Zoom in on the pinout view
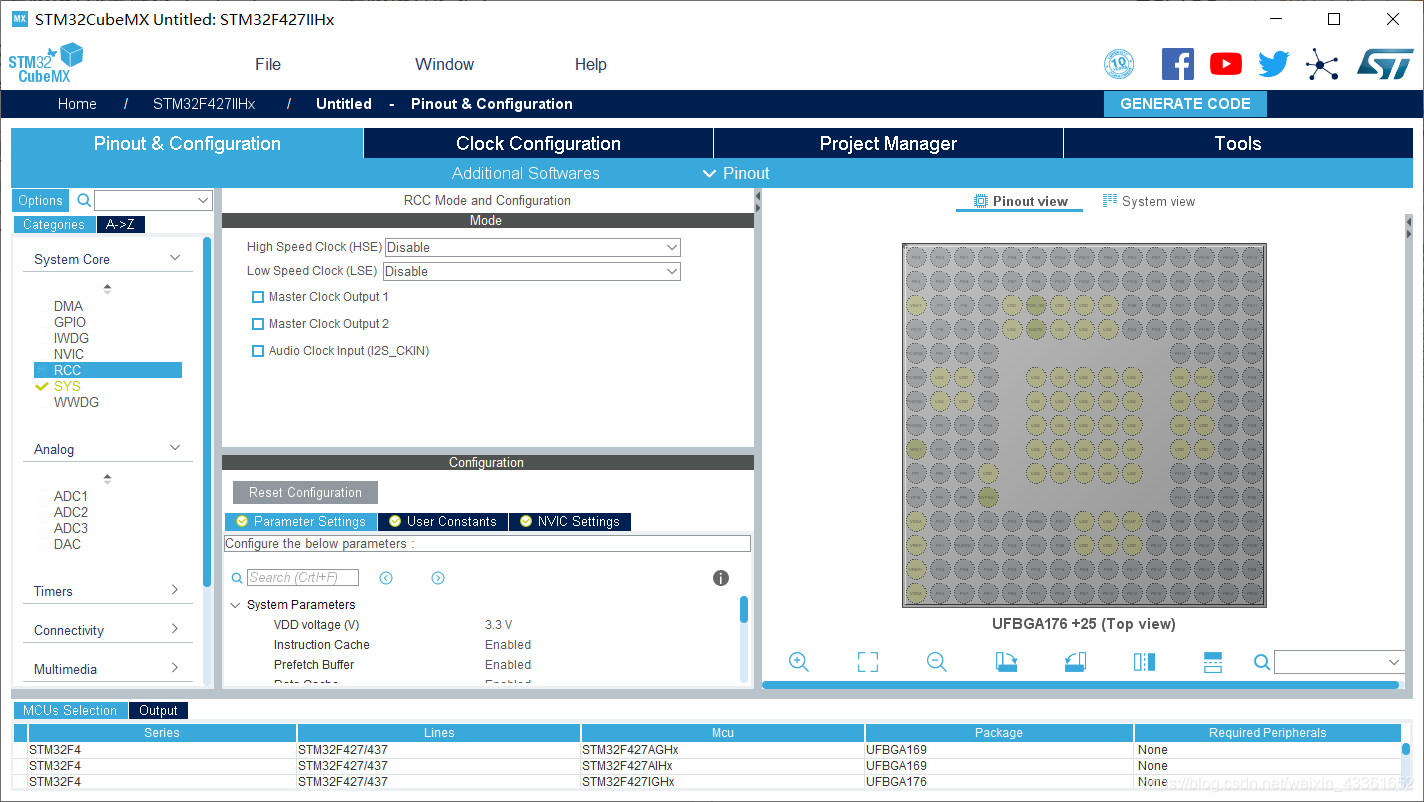Image resolution: width=1424 pixels, height=802 pixels. (798, 661)
